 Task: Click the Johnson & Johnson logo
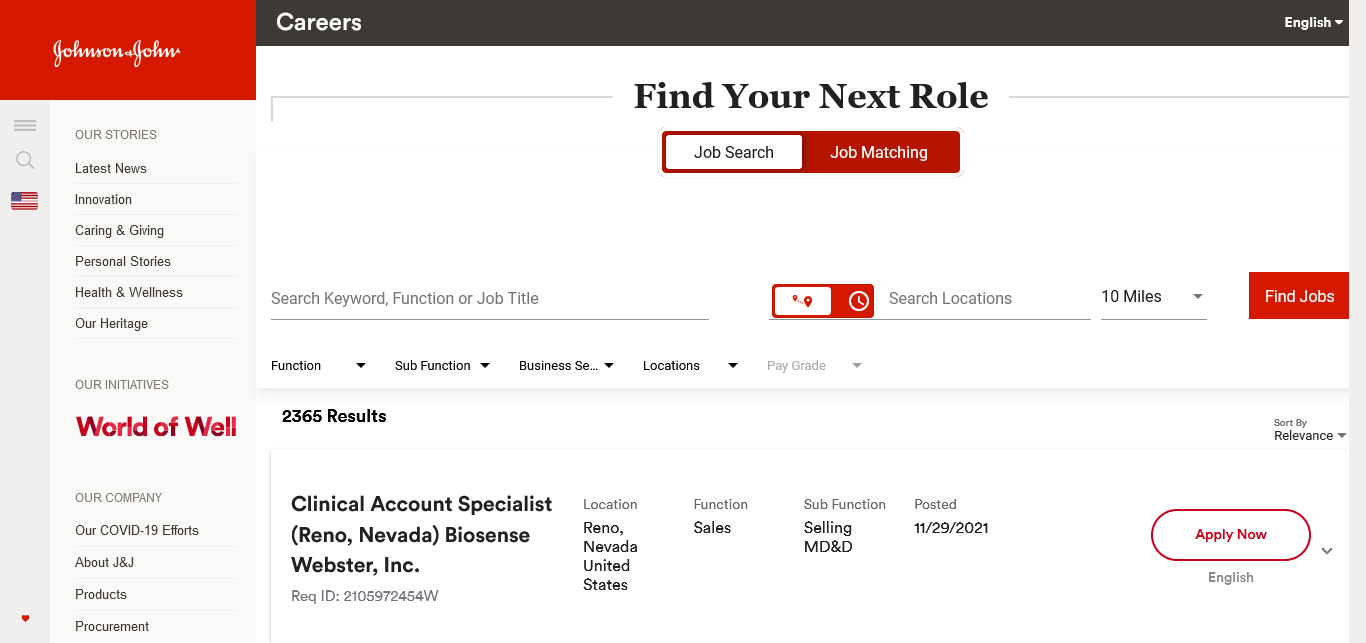pyautogui.click(x=117, y=52)
